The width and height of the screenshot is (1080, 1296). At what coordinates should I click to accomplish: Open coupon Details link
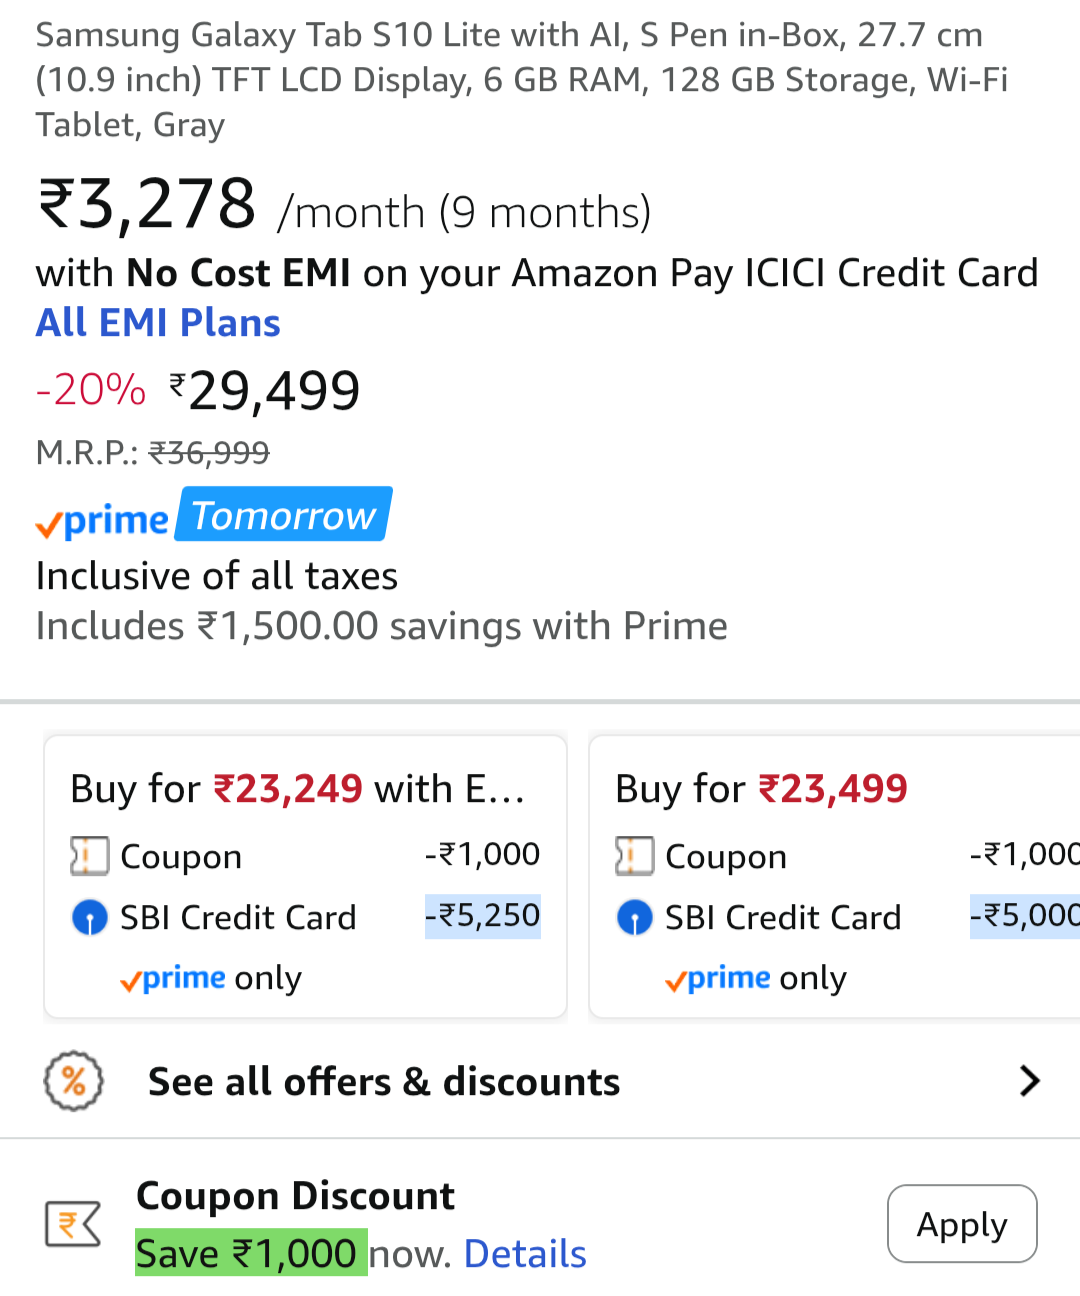coord(525,1254)
